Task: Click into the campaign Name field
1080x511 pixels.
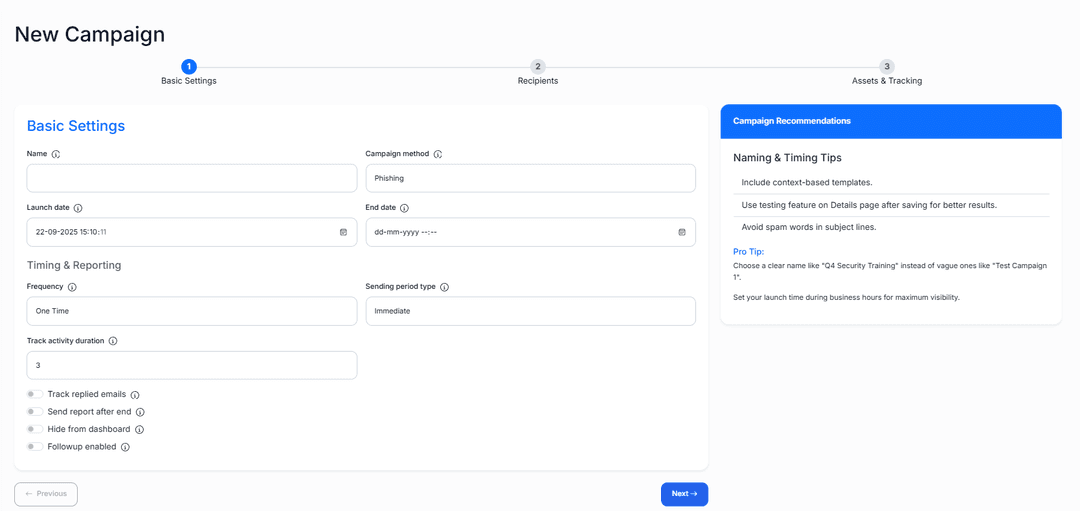Action: point(191,178)
